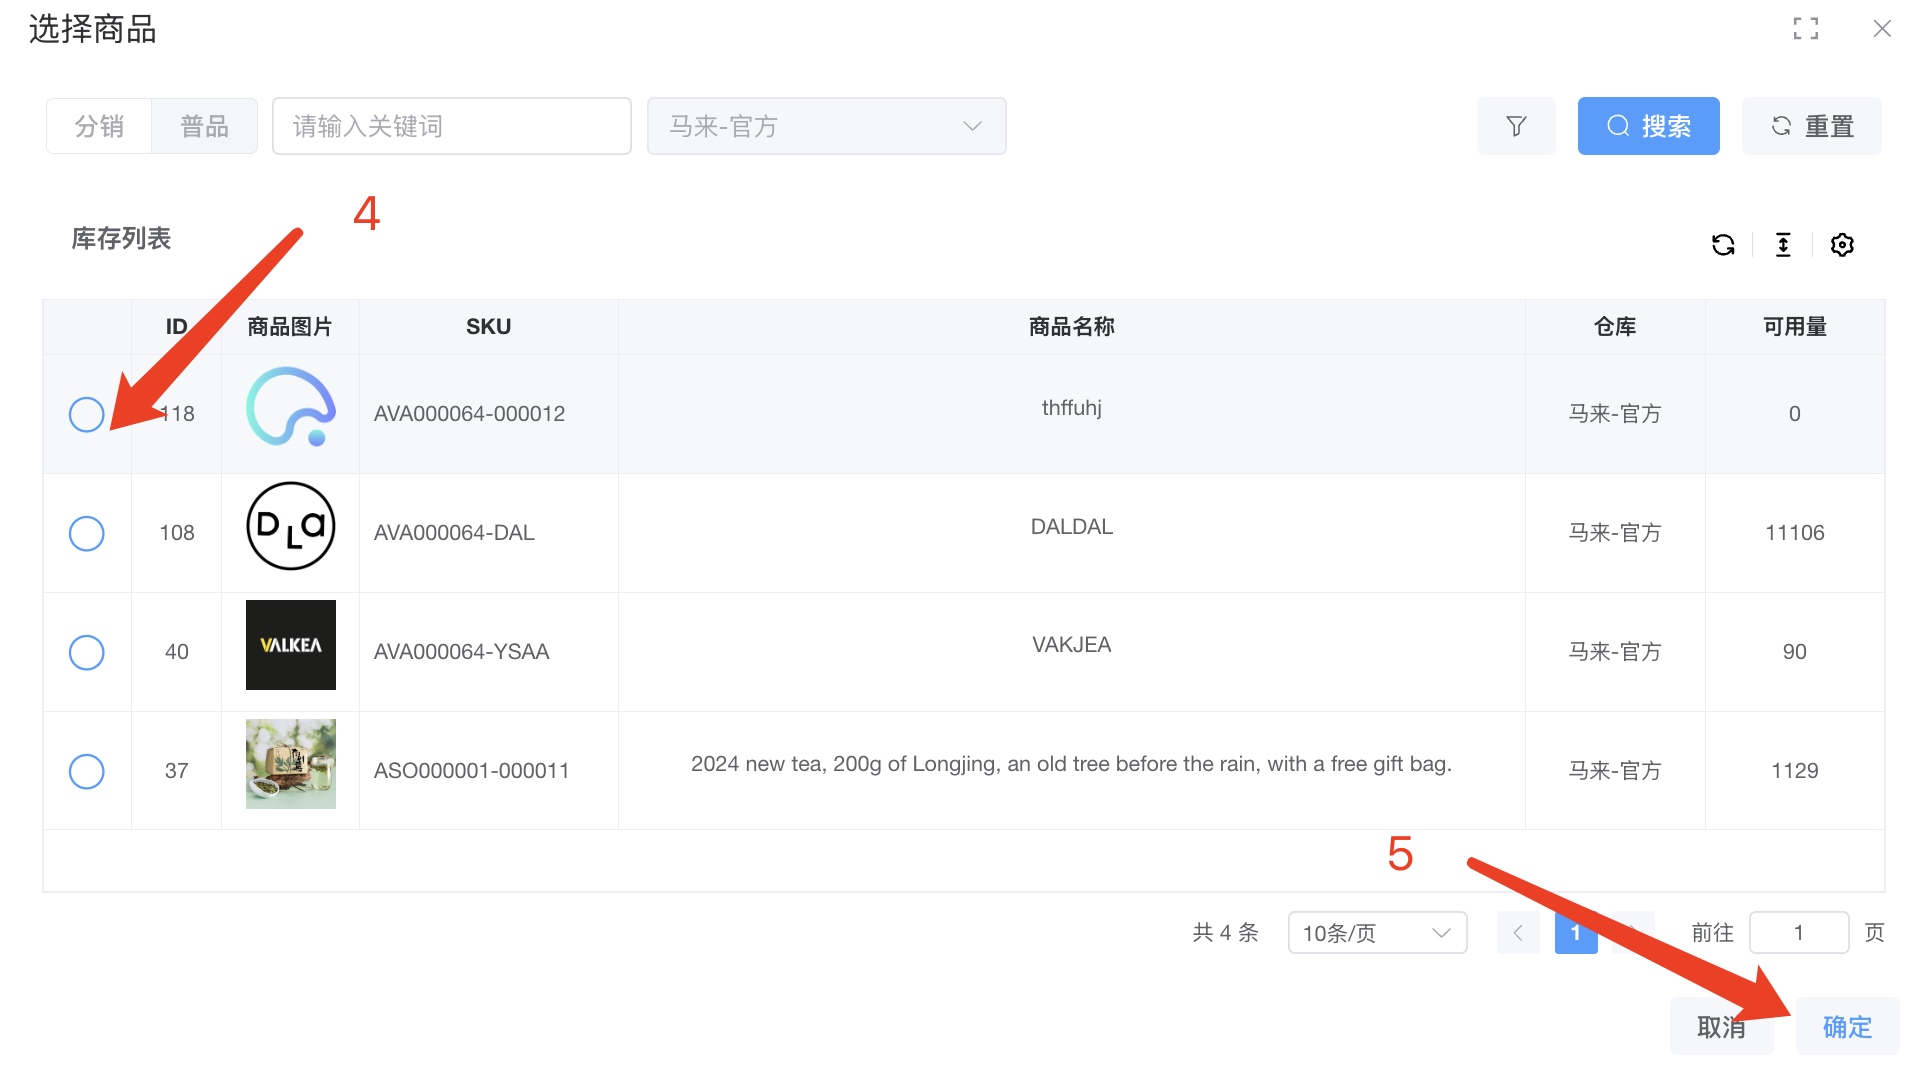
Task: Close the 选择商品 dialog
Action: coord(1882,29)
